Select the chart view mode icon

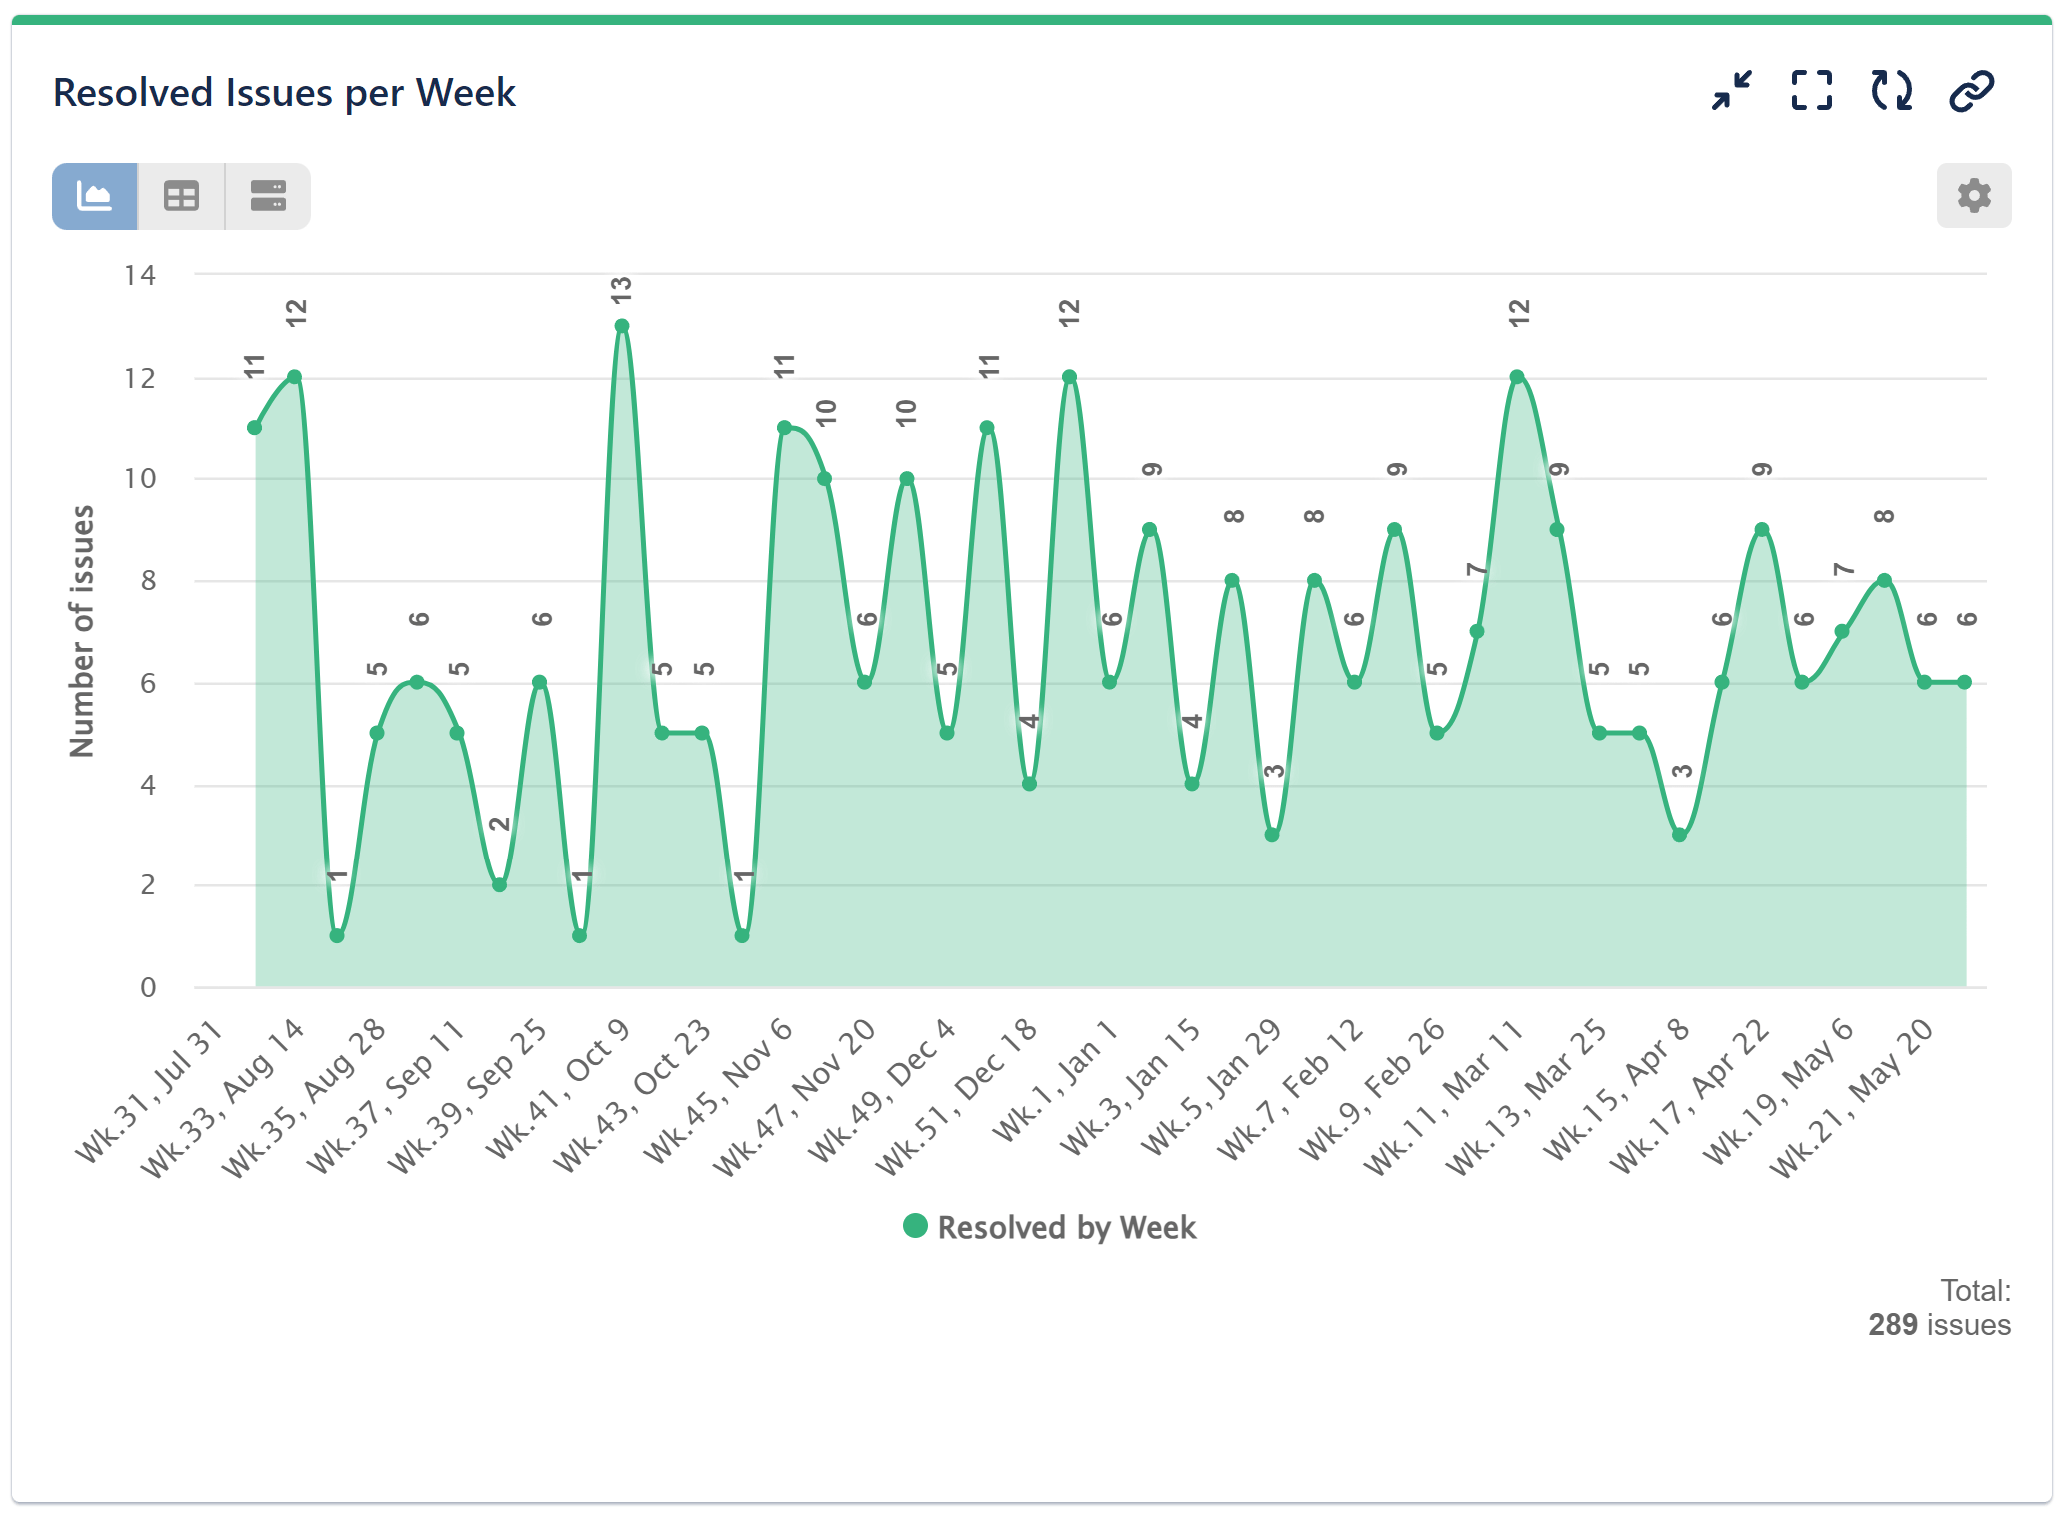[x=94, y=196]
